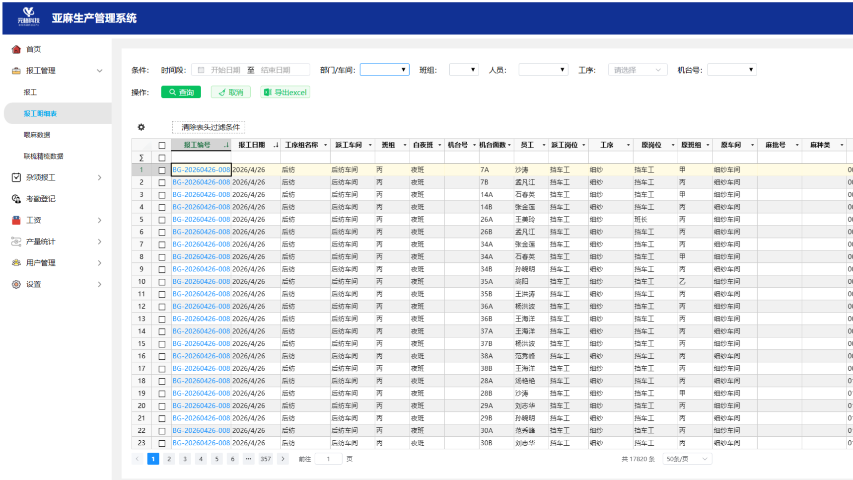This screenshot has width=853, height=480.
Task: Click the 导出excel button
Action: [x=285, y=92]
